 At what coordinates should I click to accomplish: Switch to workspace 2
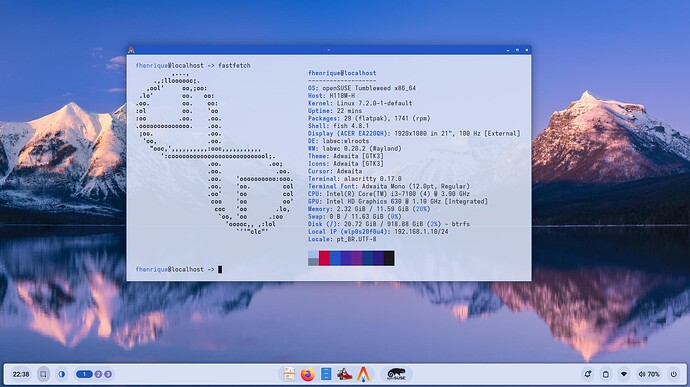(x=98, y=374)
